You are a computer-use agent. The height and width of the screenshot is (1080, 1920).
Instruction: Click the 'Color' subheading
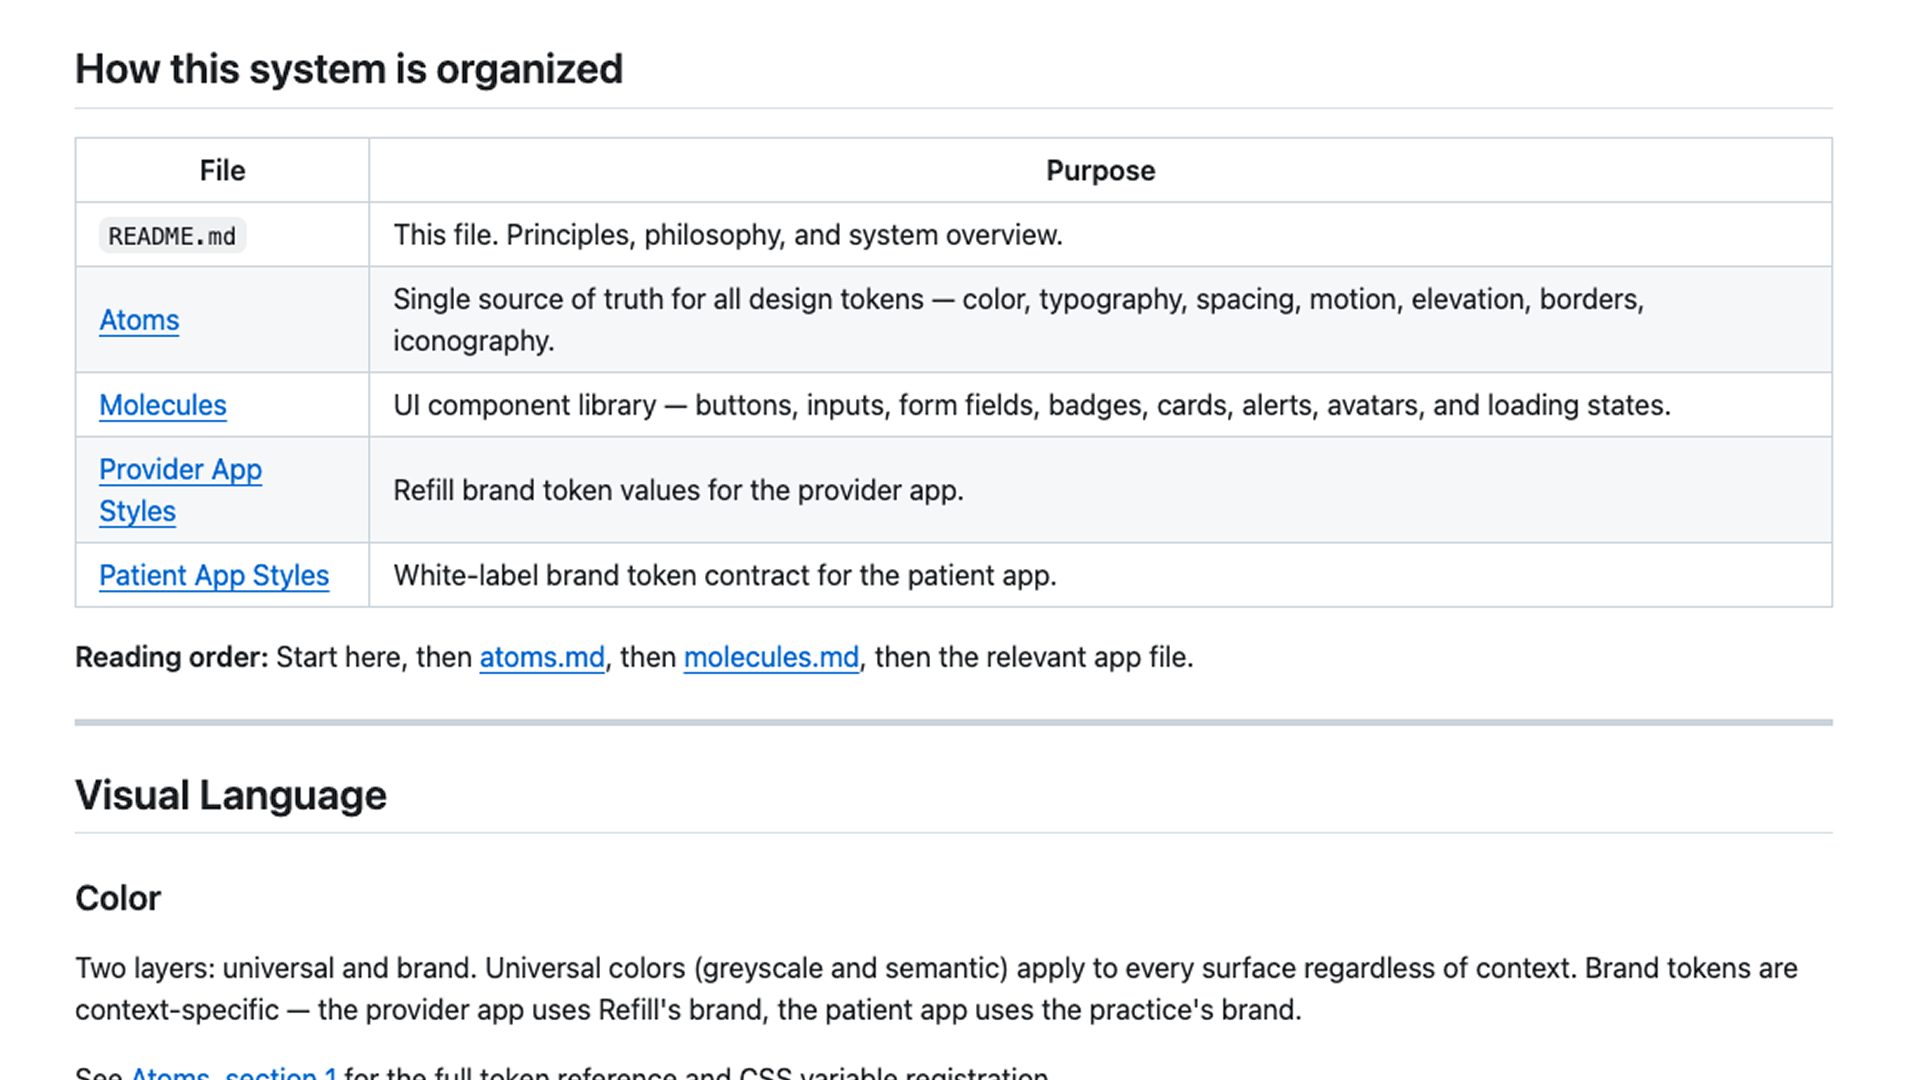(x=118, y=898)
